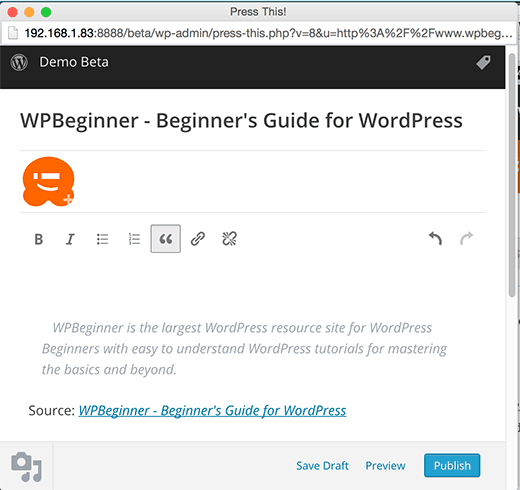
Task: Open the add media camera icon
Action: 27,467
